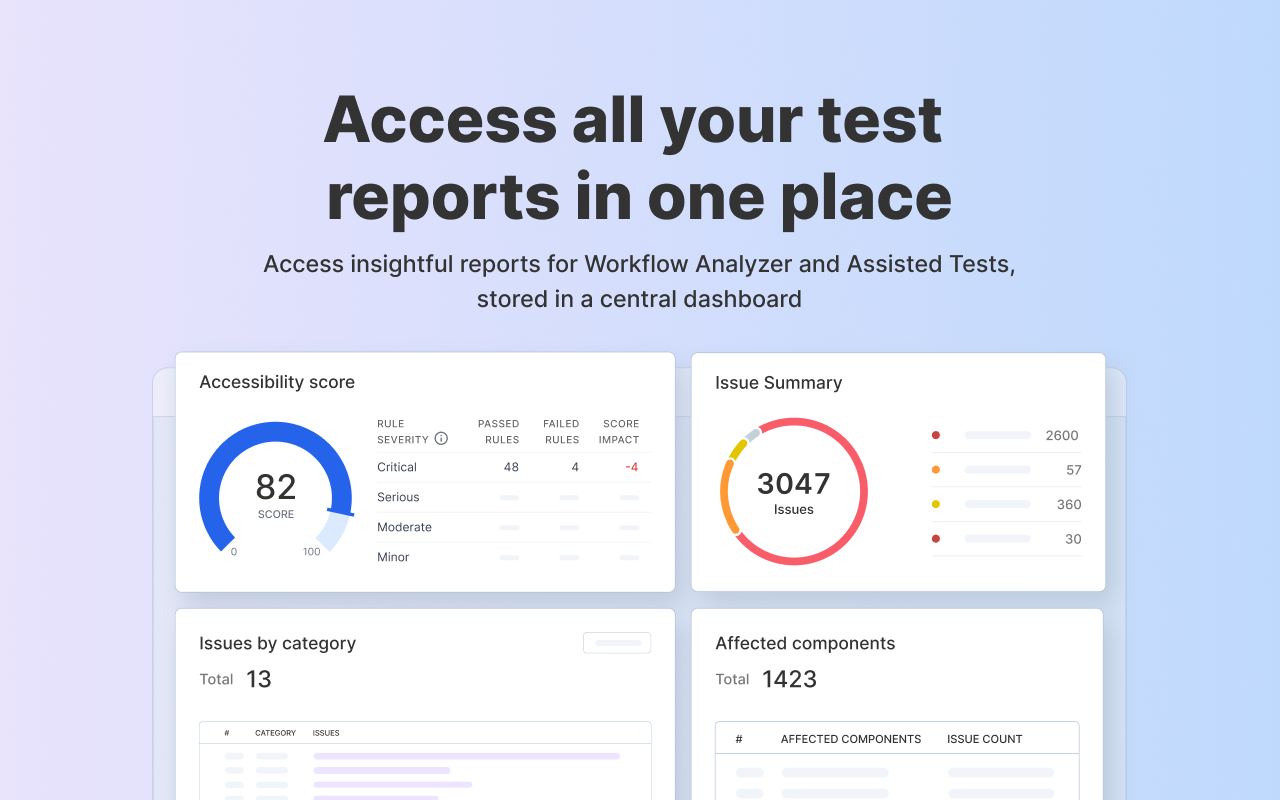The width and height of the screenshot is (1280, 800).
Task: Click the Accessibility score card title
Action: [277, 382]
